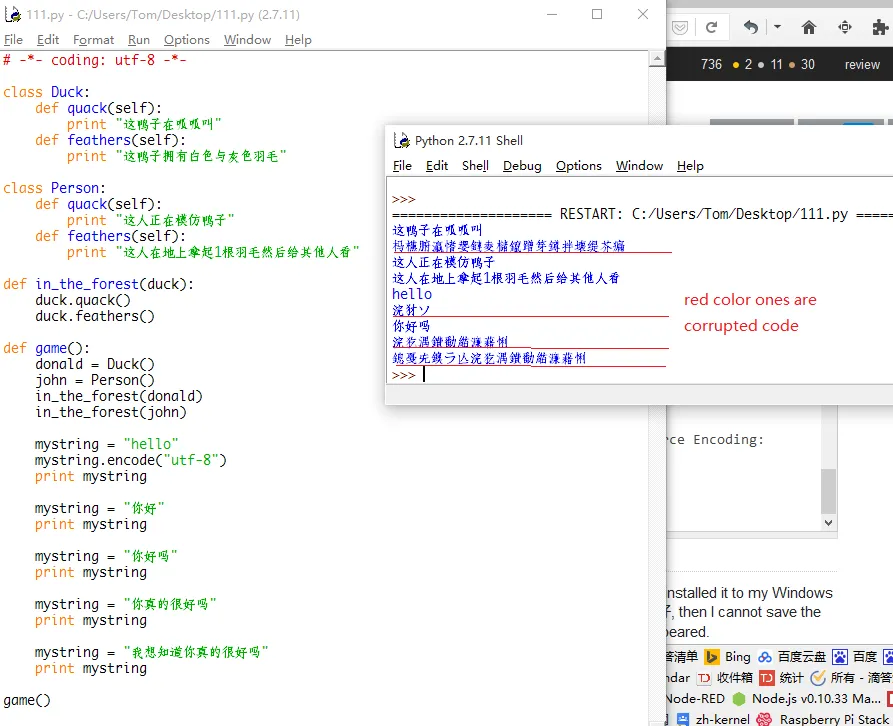Screen dimensions: 893x726
Task: Open the puzzle-piece add-ons icon
Action: 880,27
